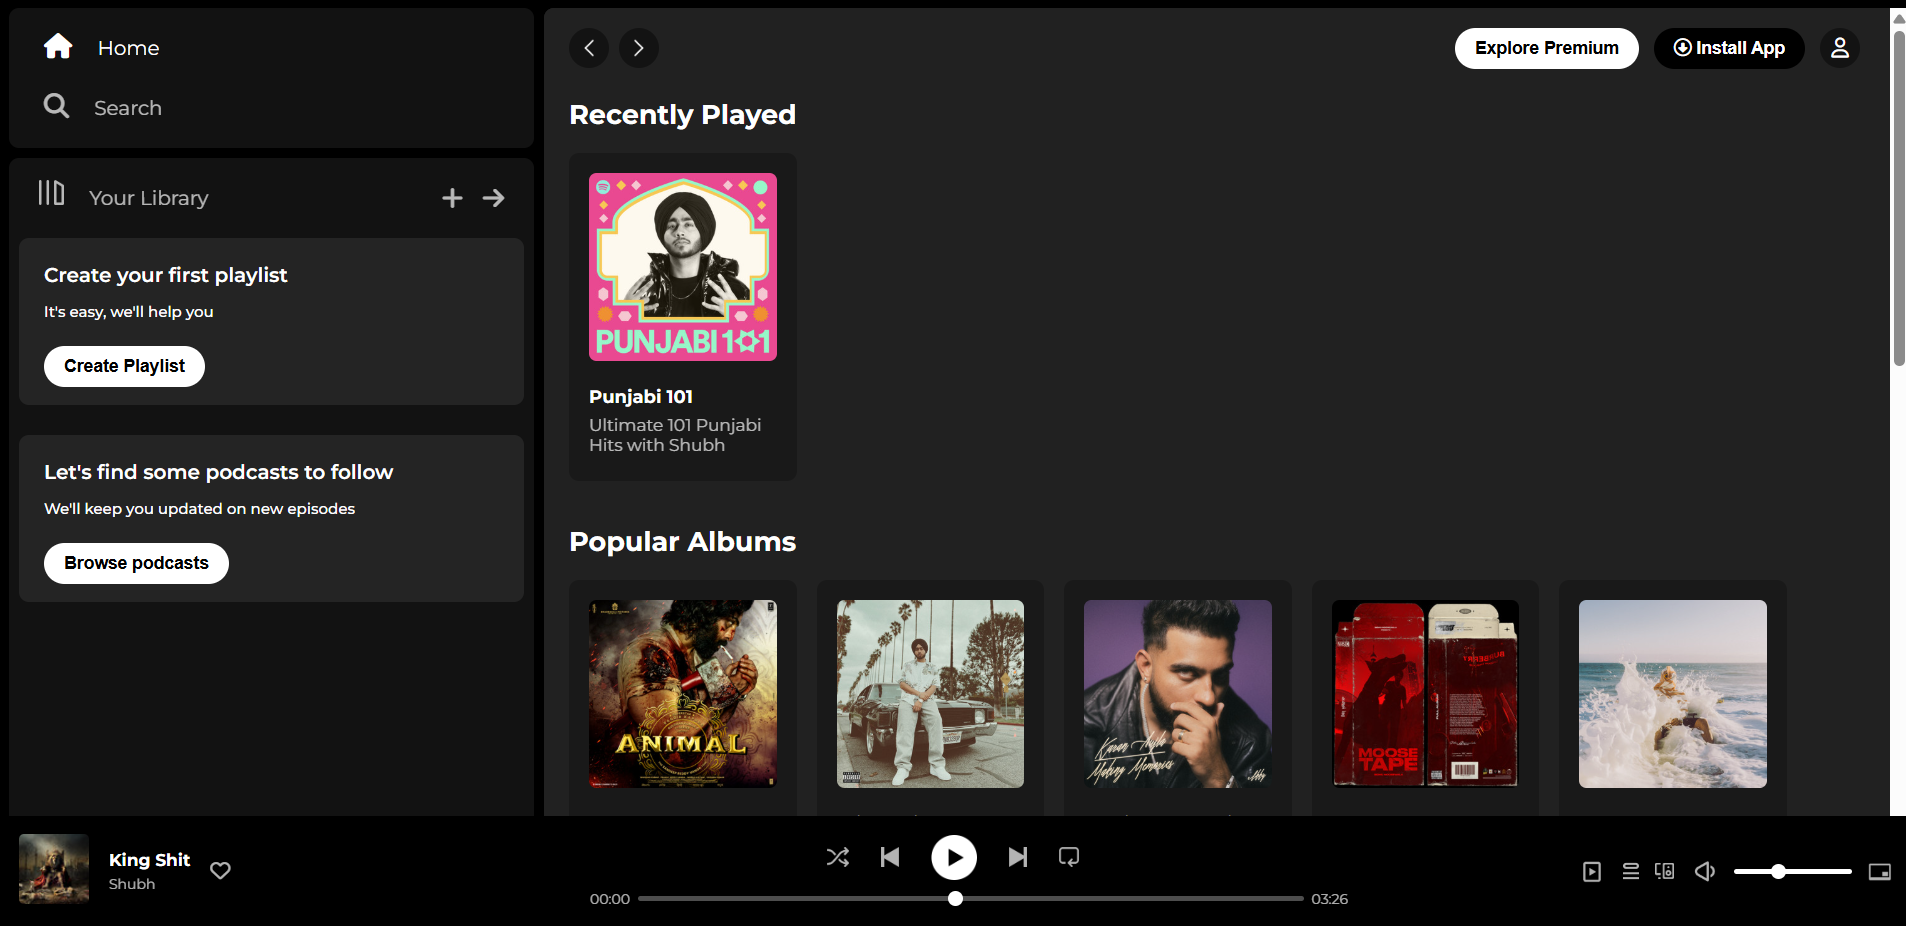Click the now playing King Shit artwork
This screenshot has height=926, width=1906.
pyautogui.click(x=54, y=869)
